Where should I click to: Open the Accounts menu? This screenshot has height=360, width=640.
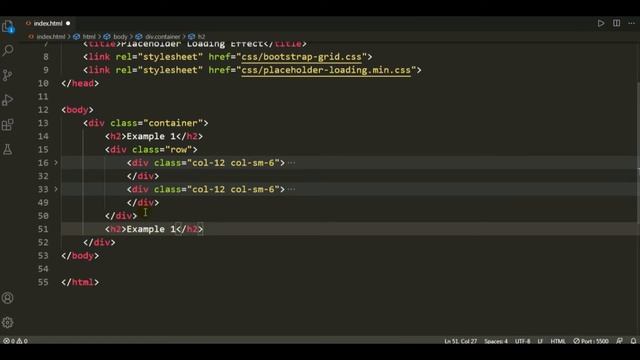coord(8,298)
